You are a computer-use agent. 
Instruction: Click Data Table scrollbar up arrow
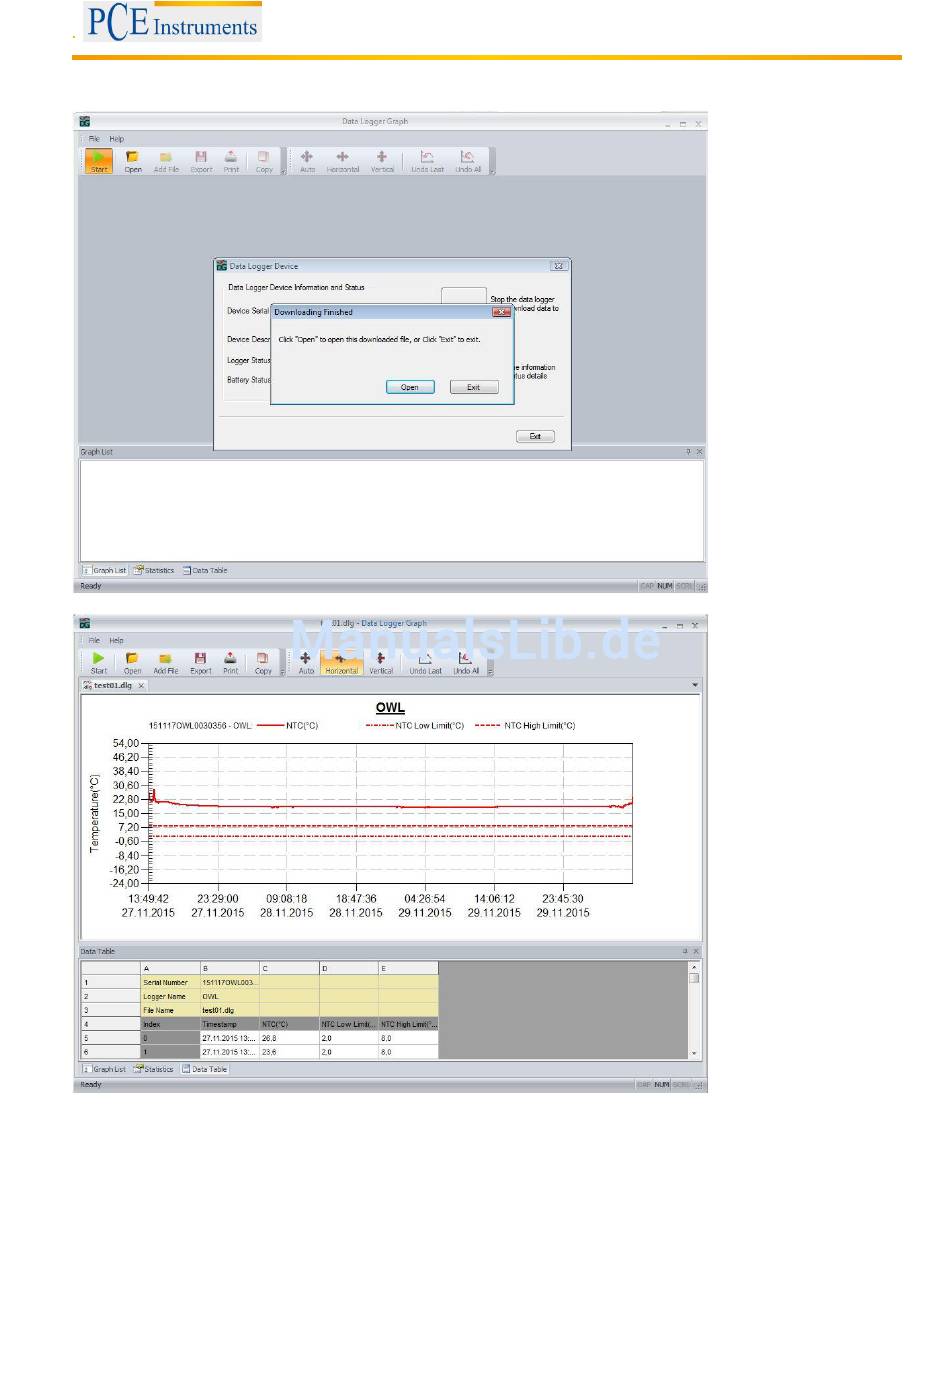(694, 967)
